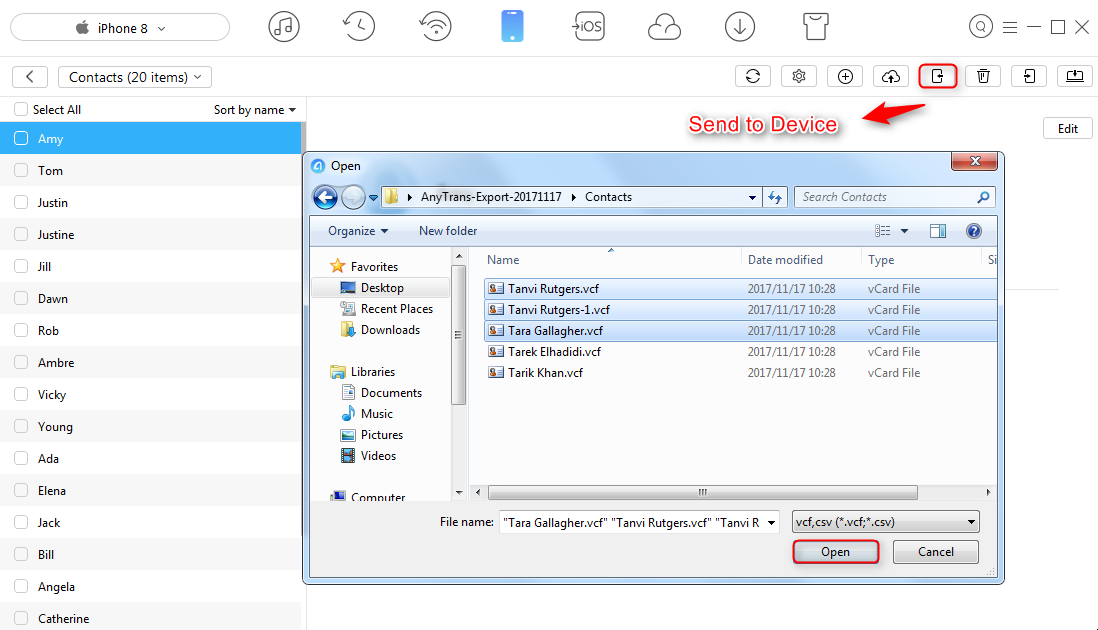This screenshot has width=1098, height=630.
Task: Open the Organize dropdown menu
Action: click(358, 231)
